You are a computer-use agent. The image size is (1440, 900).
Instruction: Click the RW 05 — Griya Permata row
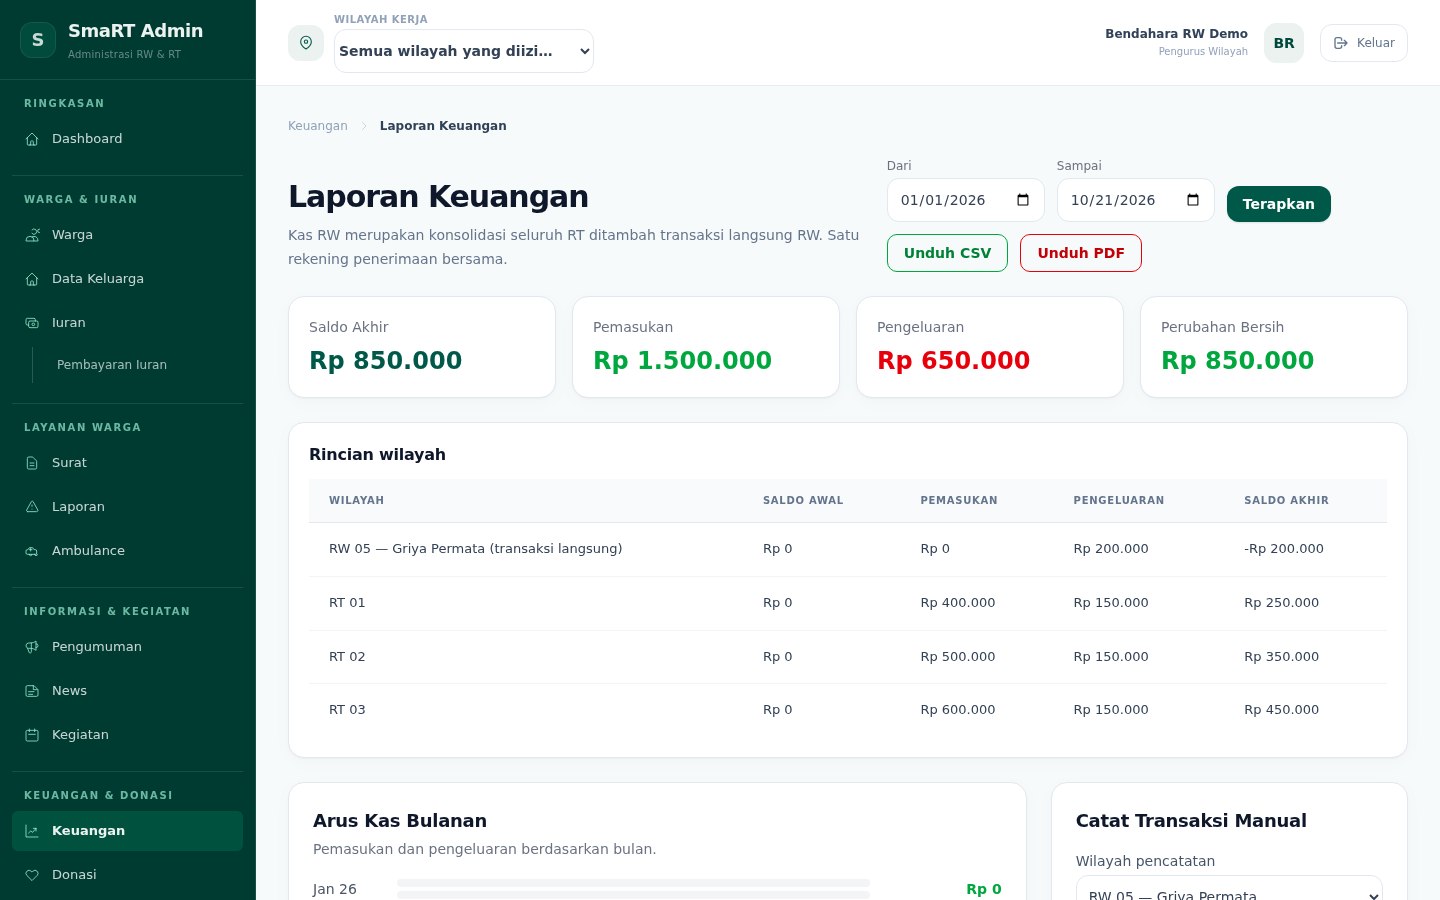(x=848, y=549)
